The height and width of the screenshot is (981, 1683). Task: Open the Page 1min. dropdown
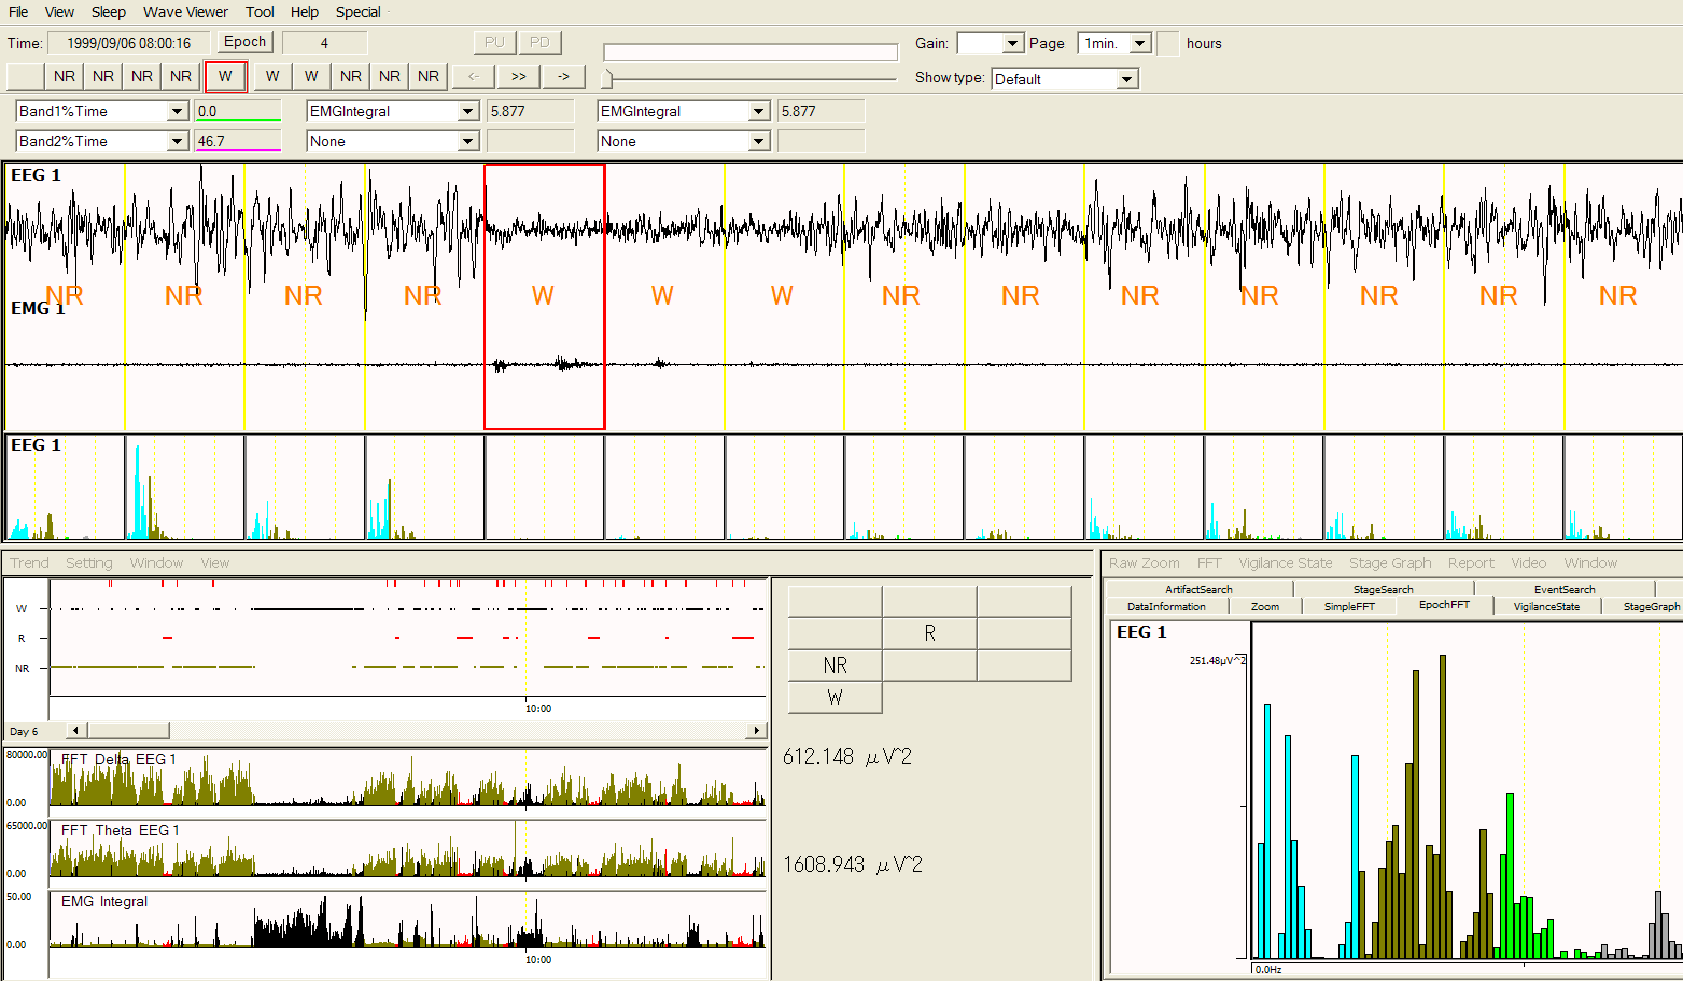point(1140,43)
